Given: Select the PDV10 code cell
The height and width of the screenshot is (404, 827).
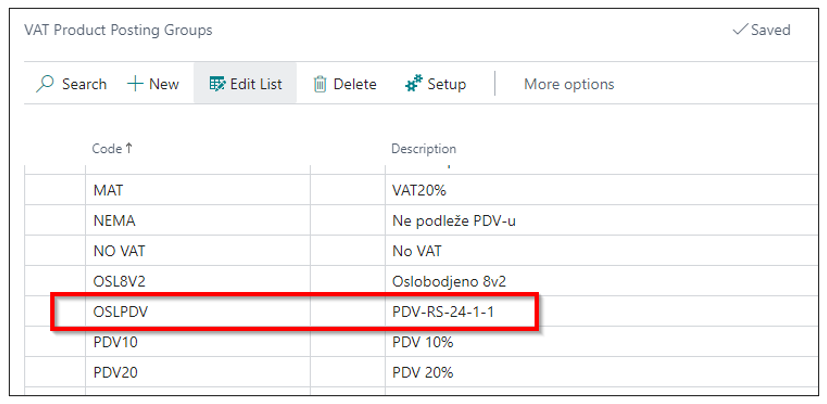Looking at the screenshot, I should (x=198, y=342).
